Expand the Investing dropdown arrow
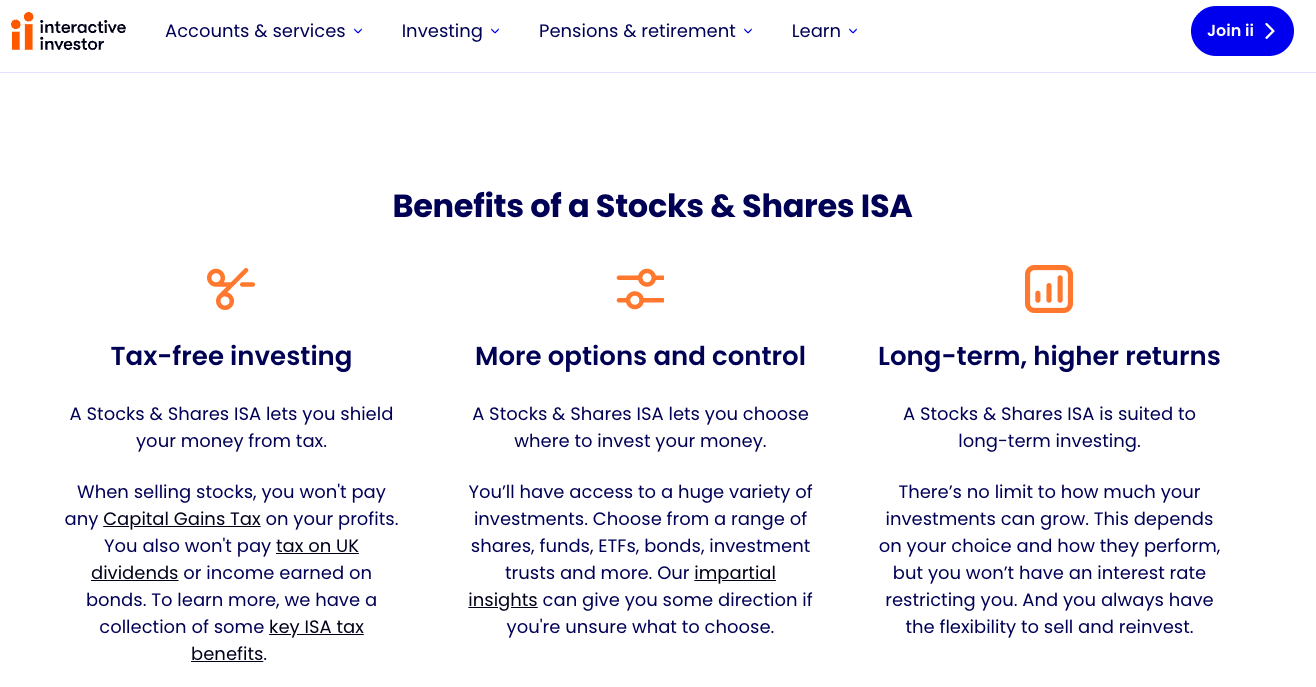Viewport: 1316px width, 687px height. click(495, 31)
